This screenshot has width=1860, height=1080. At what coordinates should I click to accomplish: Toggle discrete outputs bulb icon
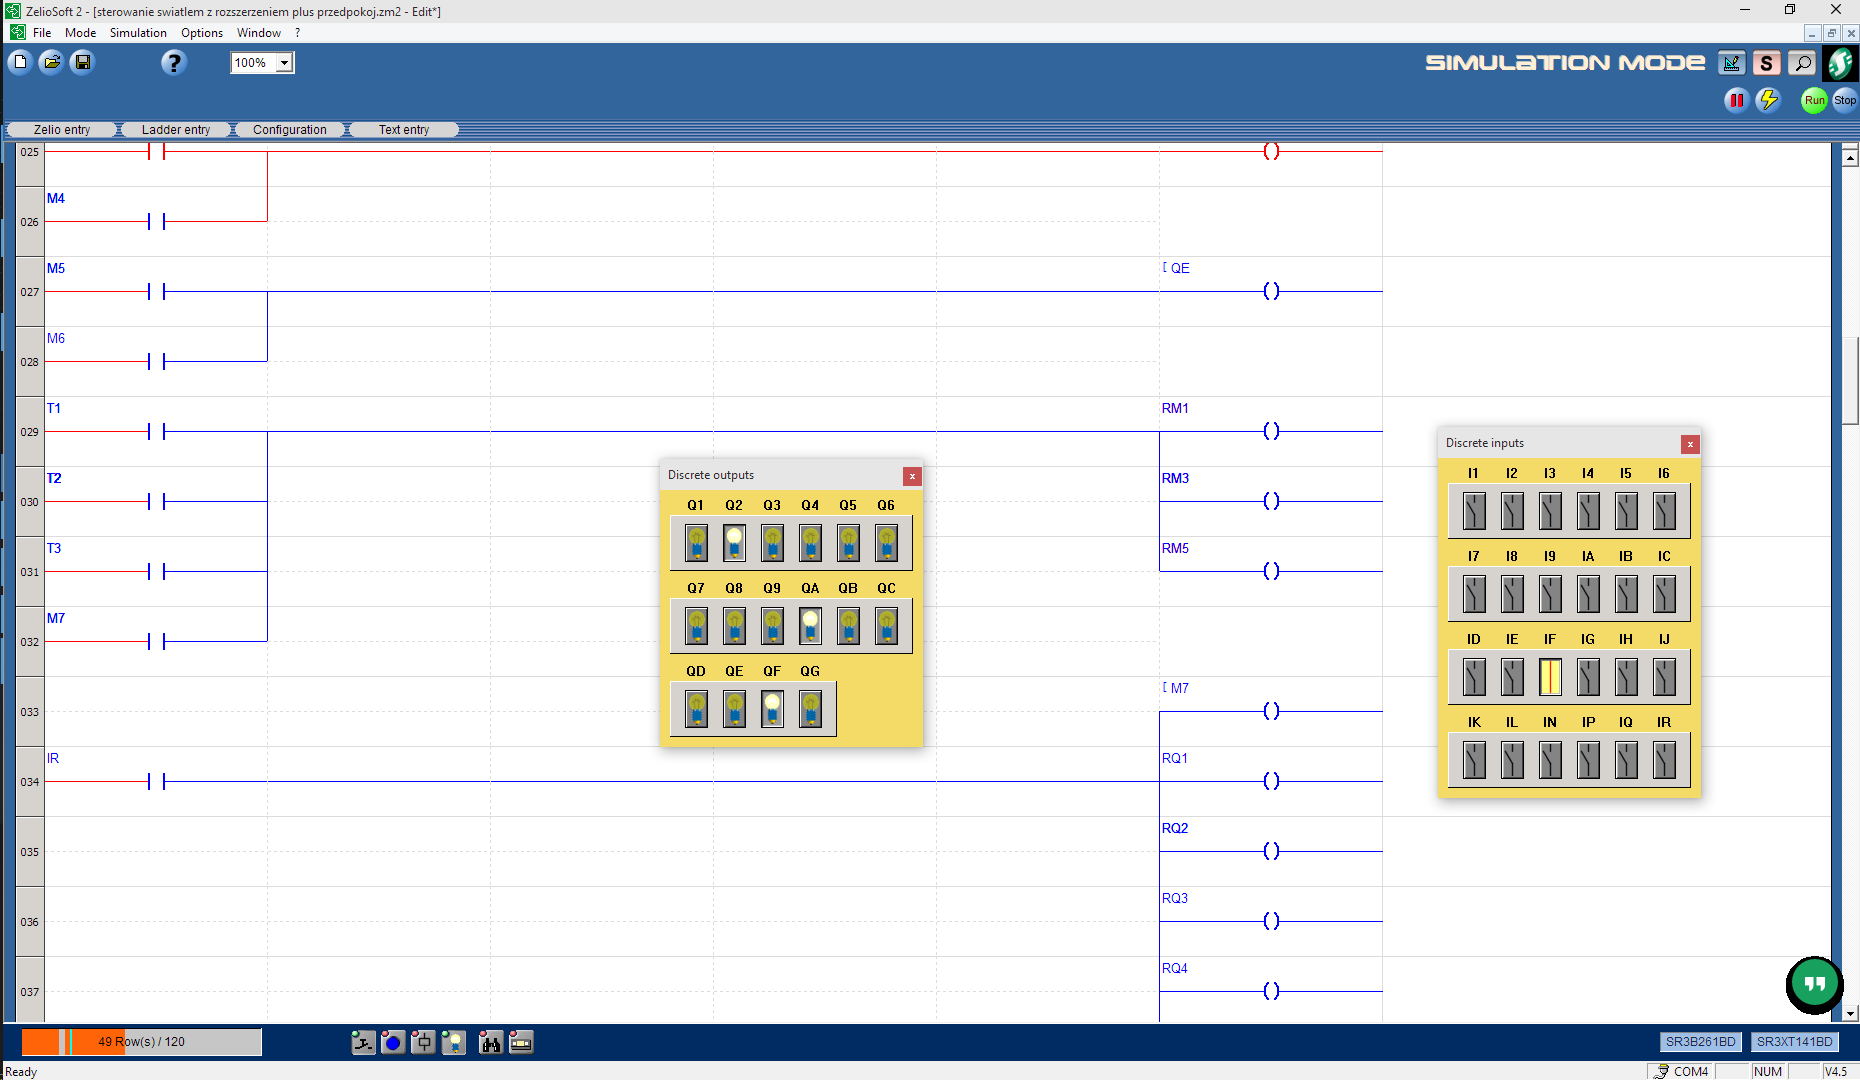(454, 1043)
